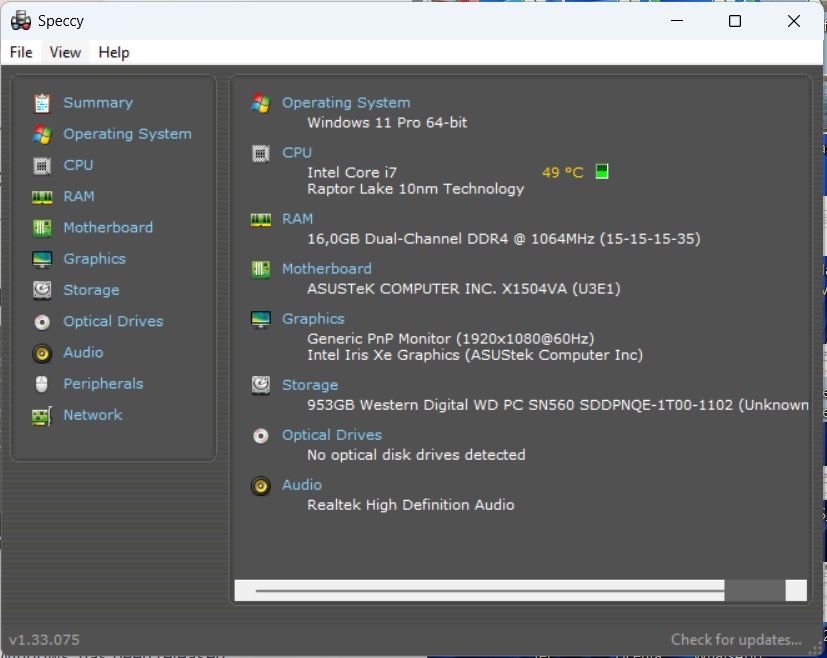Open the CPU section from sidebar
This screenshot has height=658, width=827.
tap(78, 165)
